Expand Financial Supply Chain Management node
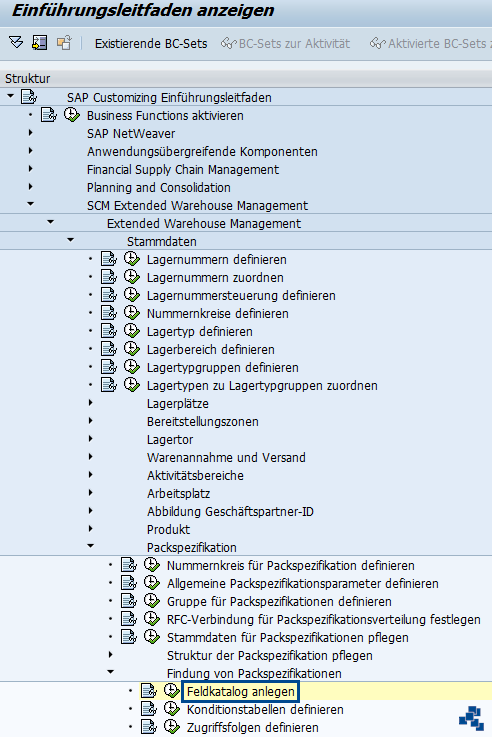This screenshot has width=492, height=737. 31,169
